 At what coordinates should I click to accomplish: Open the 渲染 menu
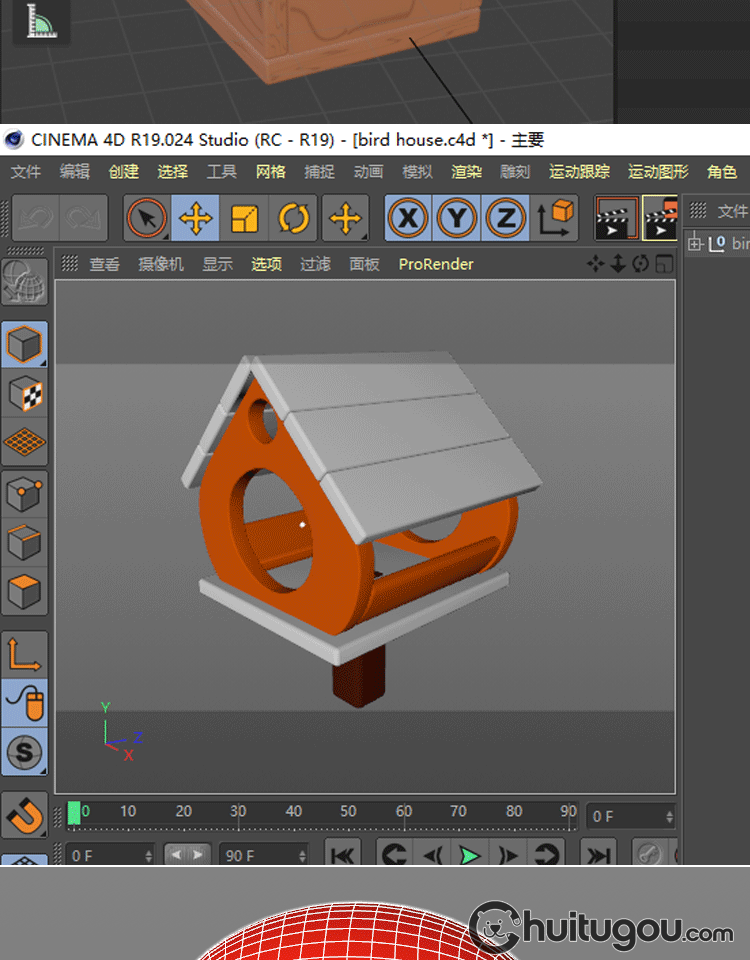pos(467,172)
